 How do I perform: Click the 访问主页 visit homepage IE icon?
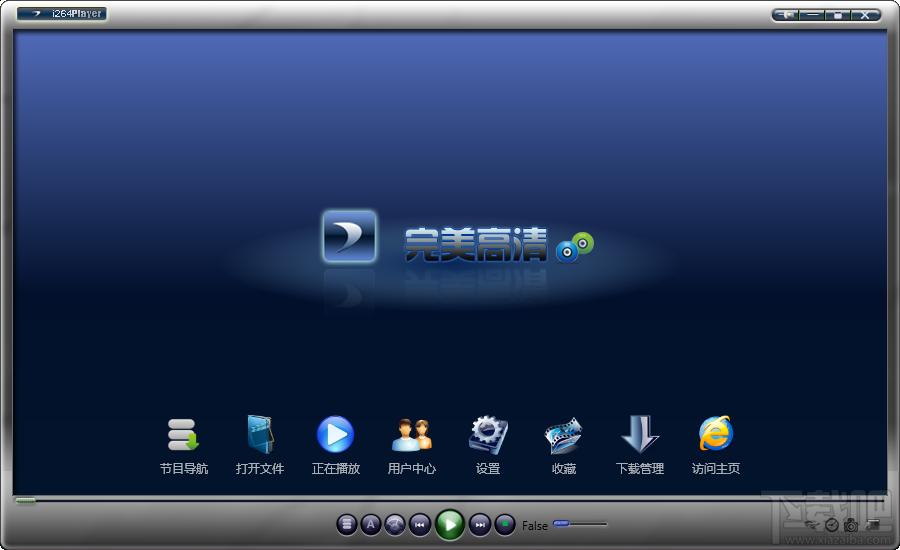click(716, 433)
